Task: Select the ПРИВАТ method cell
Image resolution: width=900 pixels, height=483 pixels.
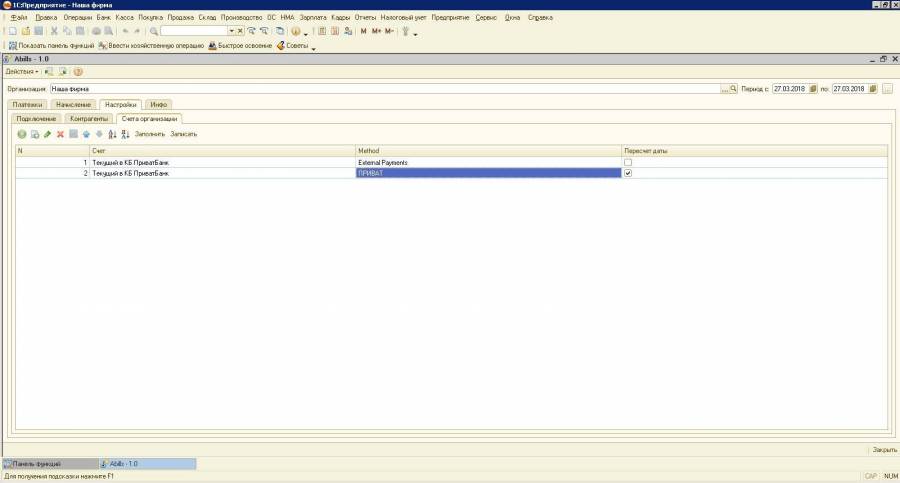Action: point(488,173)
